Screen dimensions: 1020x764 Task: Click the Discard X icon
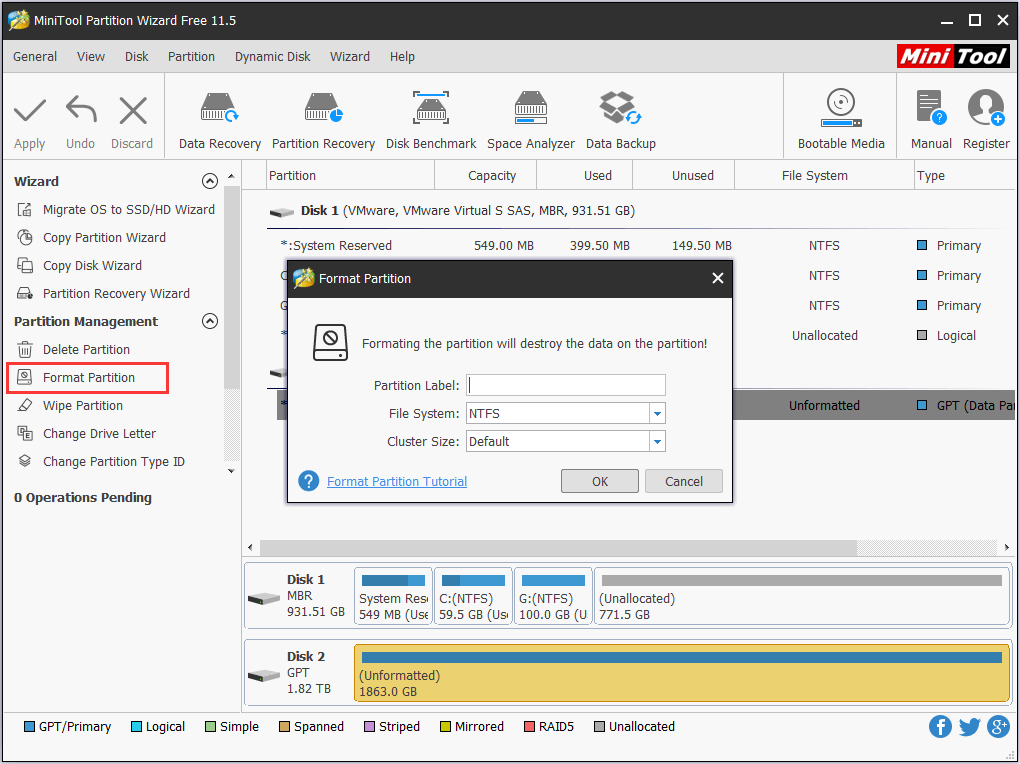(133, 110)
